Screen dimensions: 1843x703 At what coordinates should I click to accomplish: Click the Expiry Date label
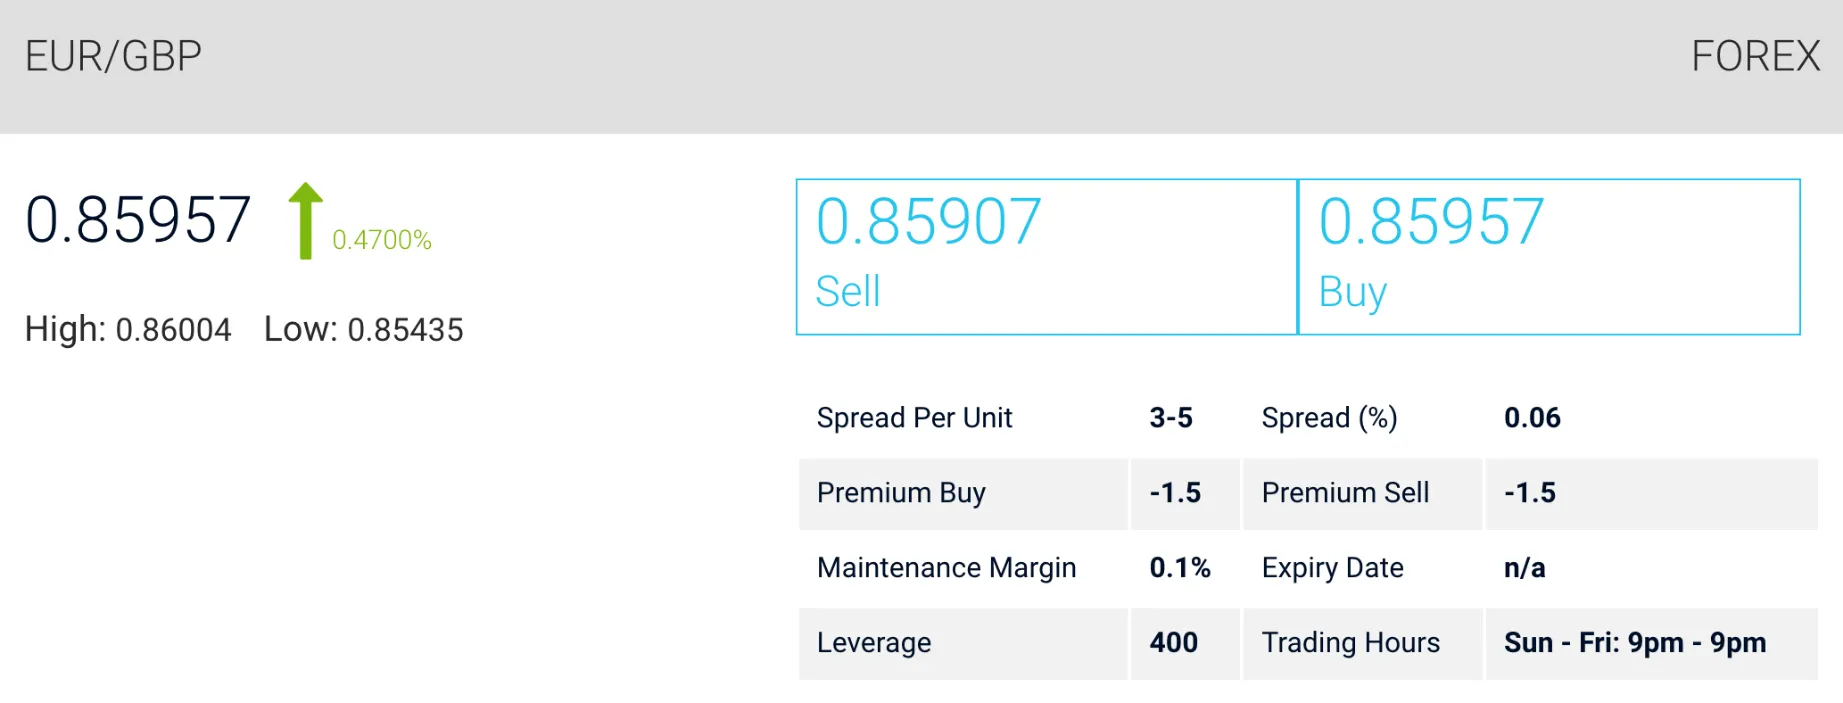[x=1332, y=567]
